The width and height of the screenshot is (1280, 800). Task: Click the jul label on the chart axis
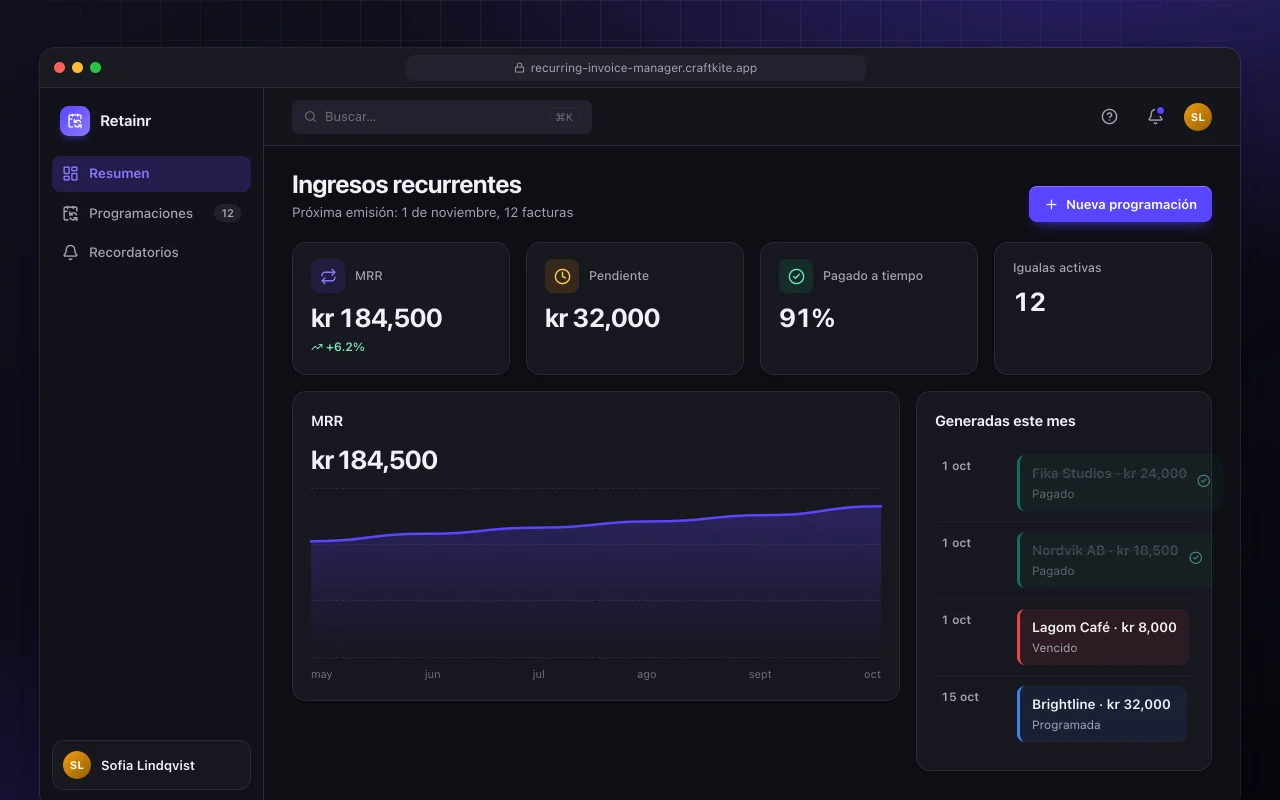[x=539, y=674]
